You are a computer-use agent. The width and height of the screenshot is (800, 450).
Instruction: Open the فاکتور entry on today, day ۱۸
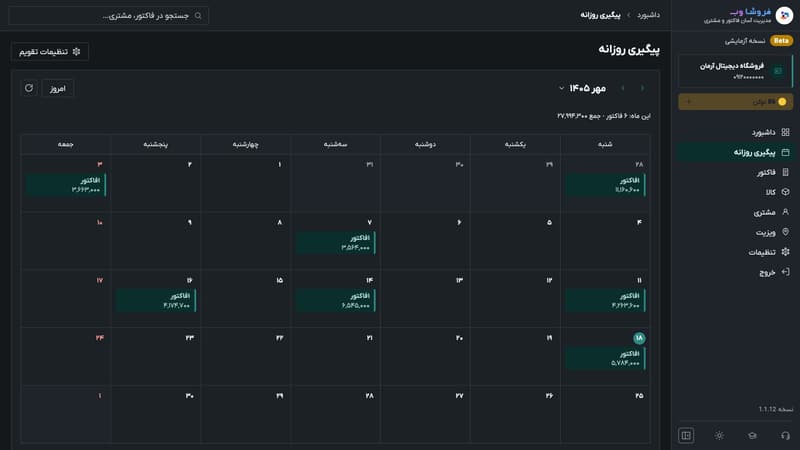point(605,358)
